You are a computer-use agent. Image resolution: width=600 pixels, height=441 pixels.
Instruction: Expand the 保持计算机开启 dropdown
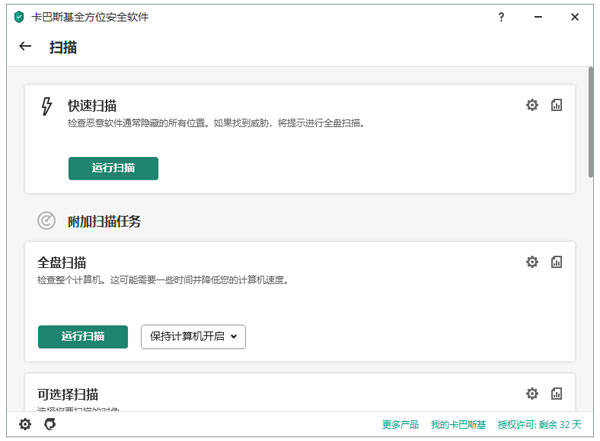point(193,336)
